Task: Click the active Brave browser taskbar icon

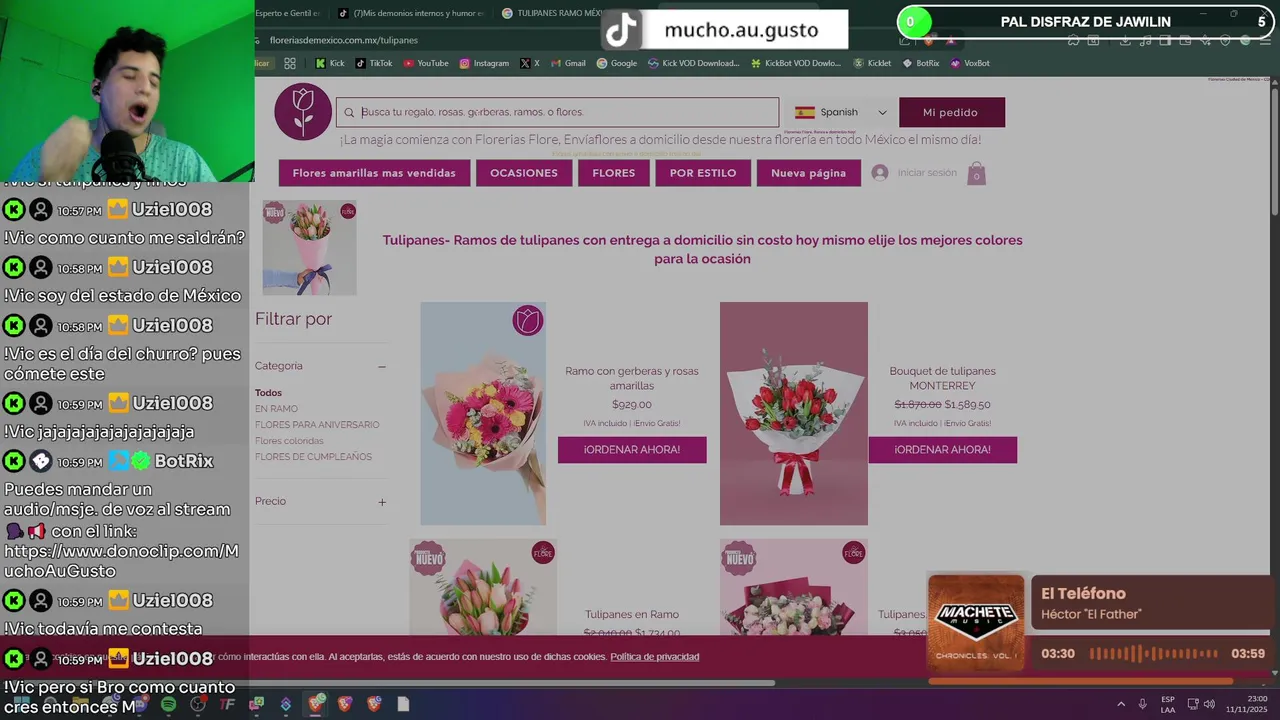Action: tap(316, 704)
